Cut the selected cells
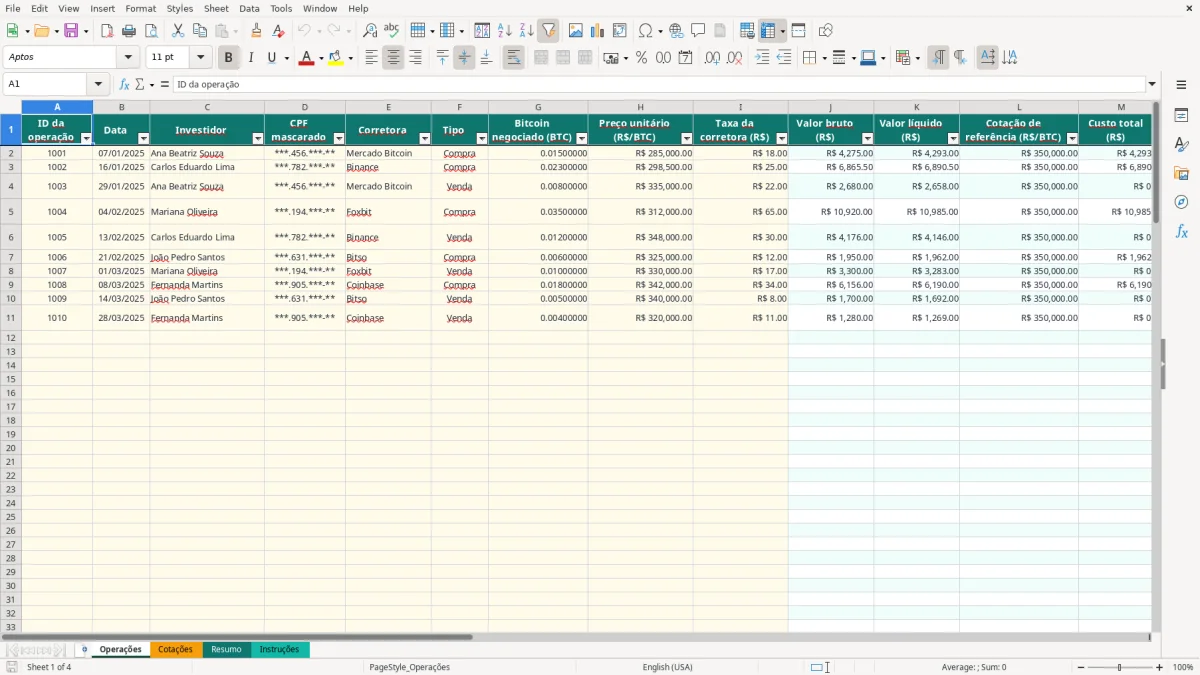 pos(178,31)
